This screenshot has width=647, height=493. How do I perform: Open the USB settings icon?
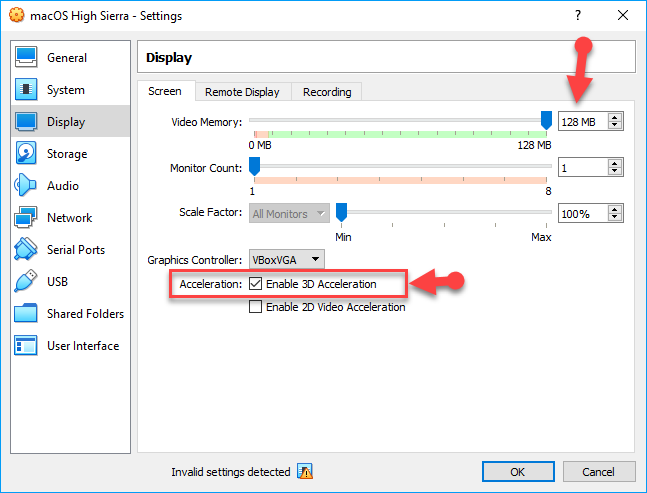pyautogui.click(x=27, y=282)
